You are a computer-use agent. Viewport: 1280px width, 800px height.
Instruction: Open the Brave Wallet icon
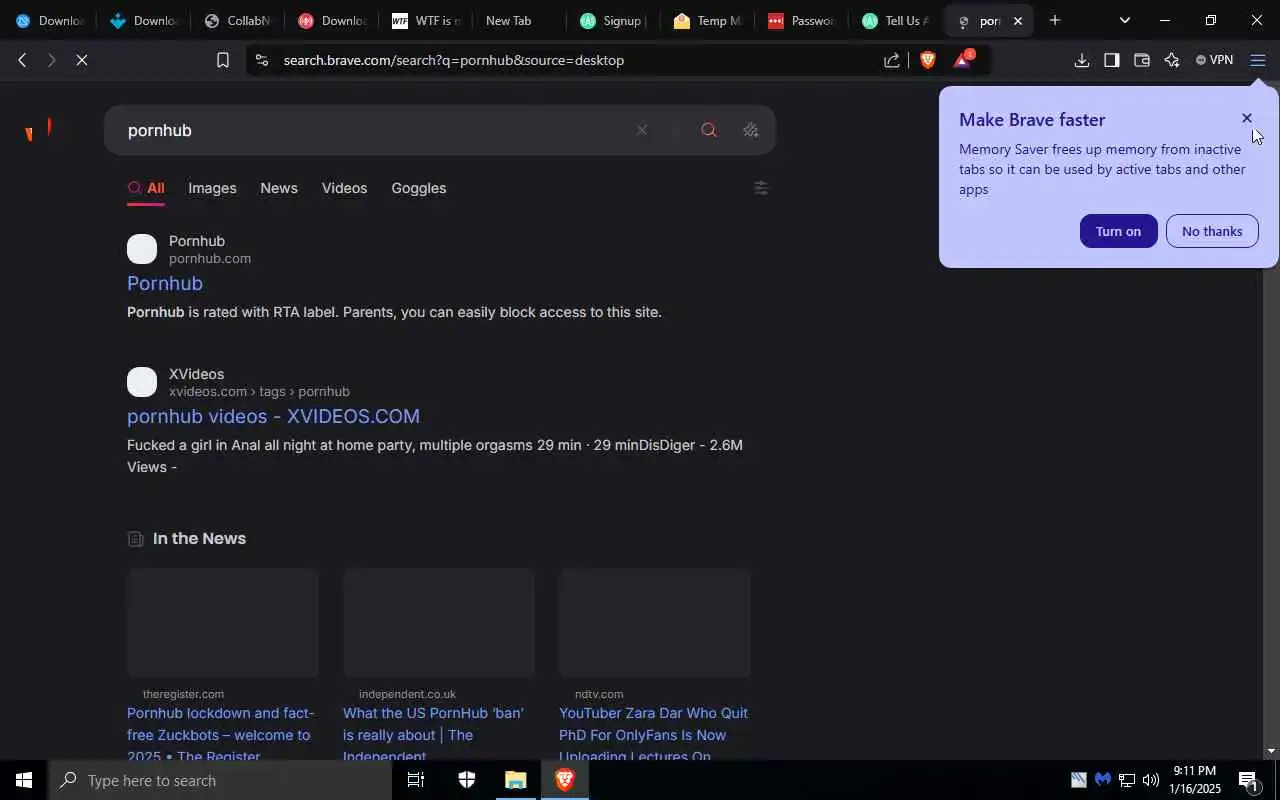[1141, 60]
